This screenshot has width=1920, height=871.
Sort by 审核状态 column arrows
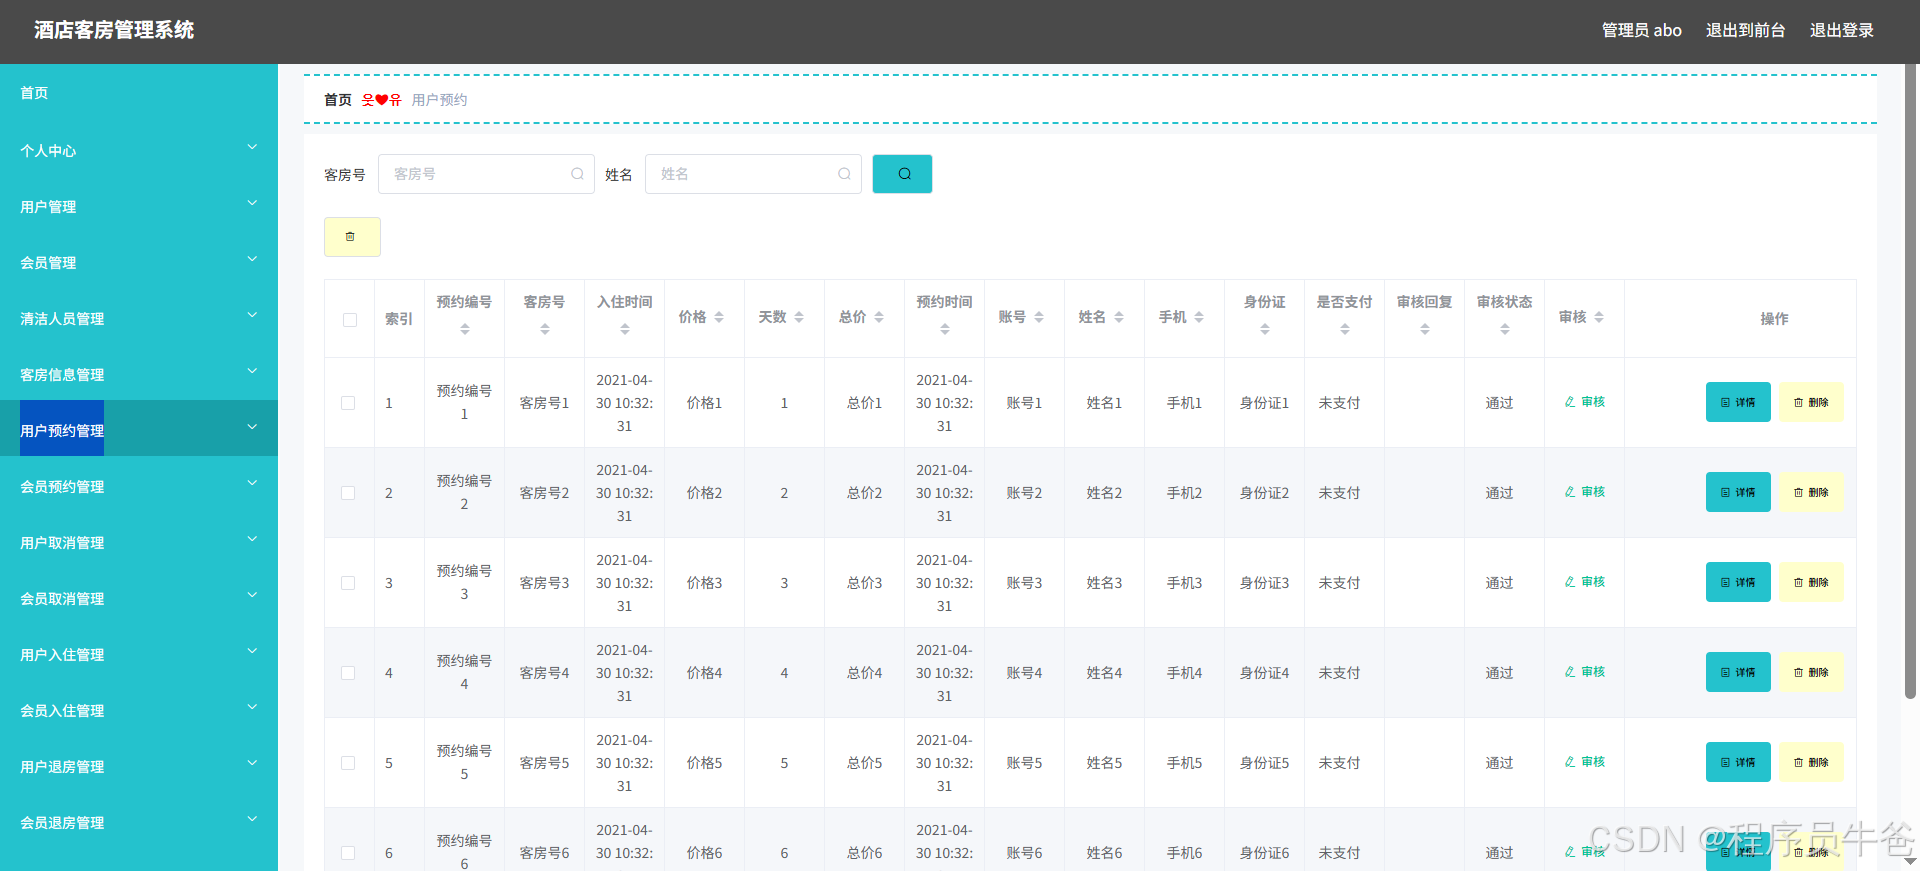pos(1505,329)
